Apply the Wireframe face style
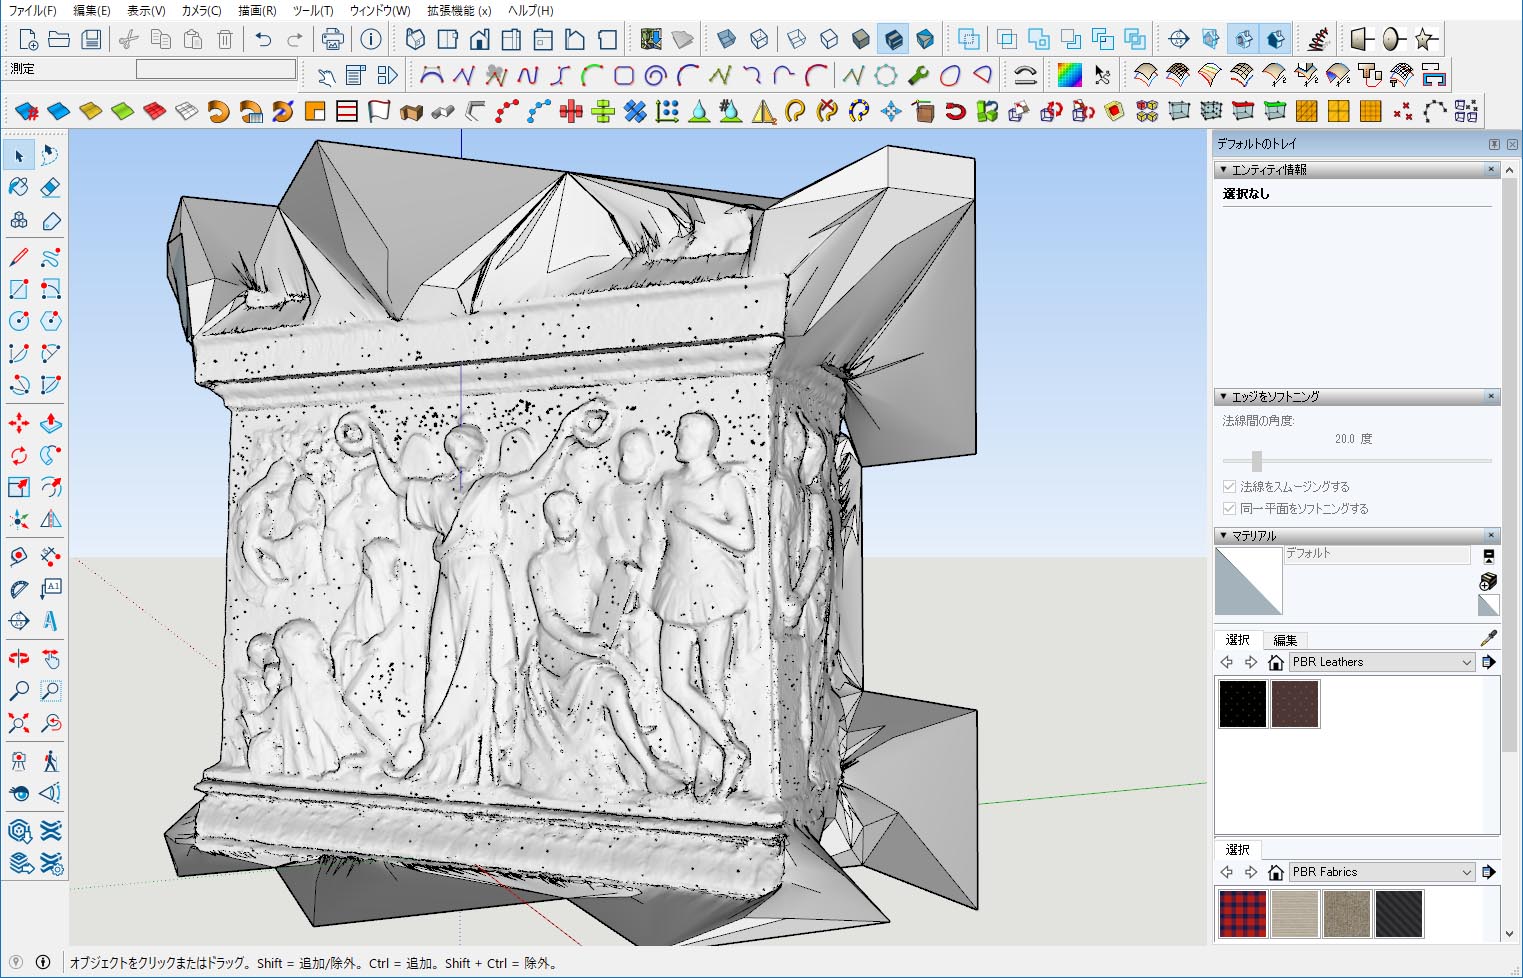Image resolution: width=1523 pixels, height=978 pixels. click(x=797, y=39)
